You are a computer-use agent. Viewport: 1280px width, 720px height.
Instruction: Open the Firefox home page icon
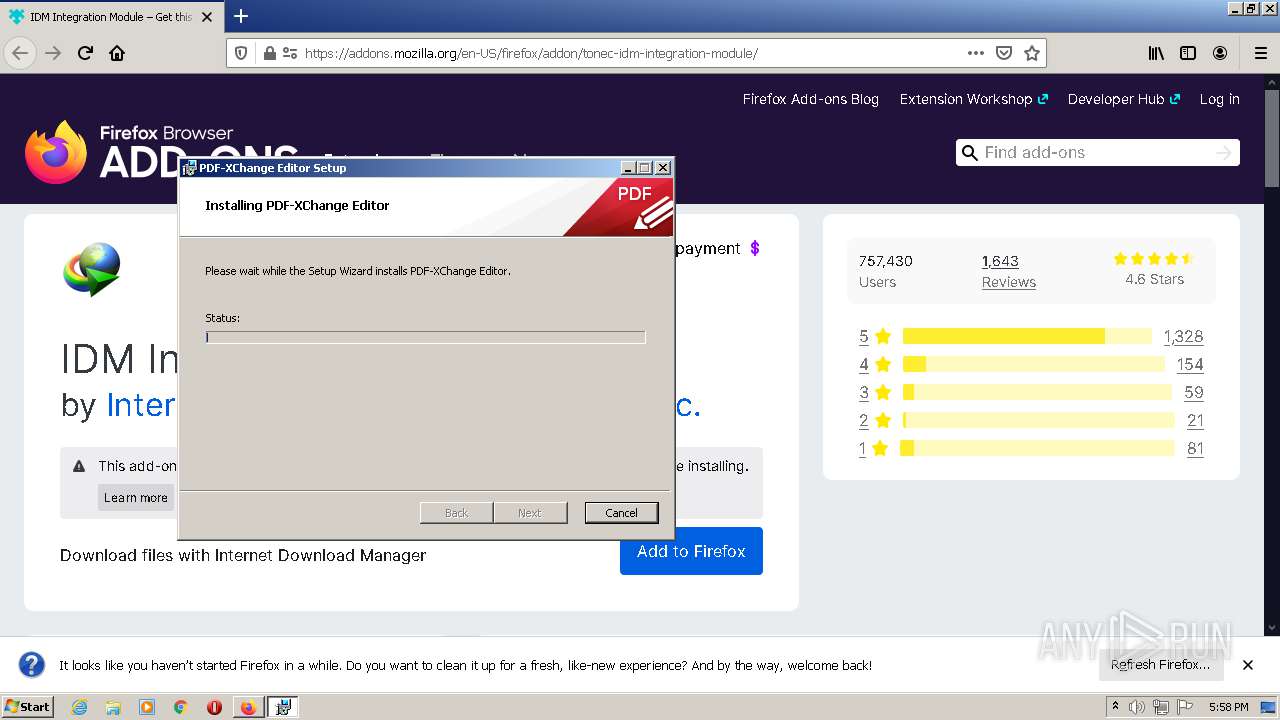coord(117,53)
